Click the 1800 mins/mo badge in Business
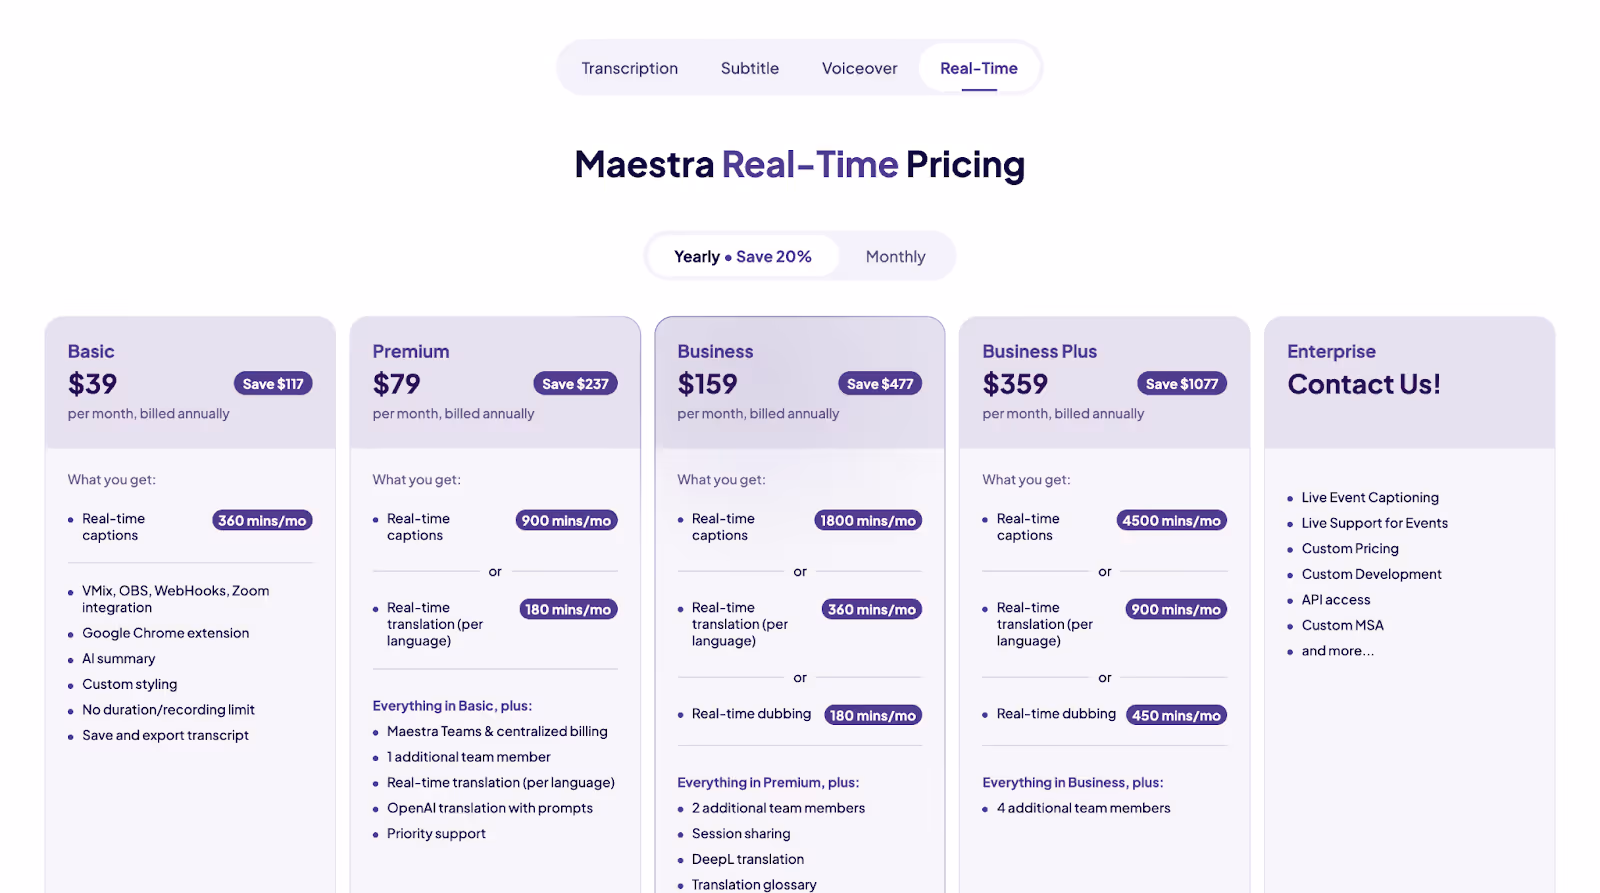The width and height of the screenshot is (1600, 893). pyautogui.click(x=868, y=521)
